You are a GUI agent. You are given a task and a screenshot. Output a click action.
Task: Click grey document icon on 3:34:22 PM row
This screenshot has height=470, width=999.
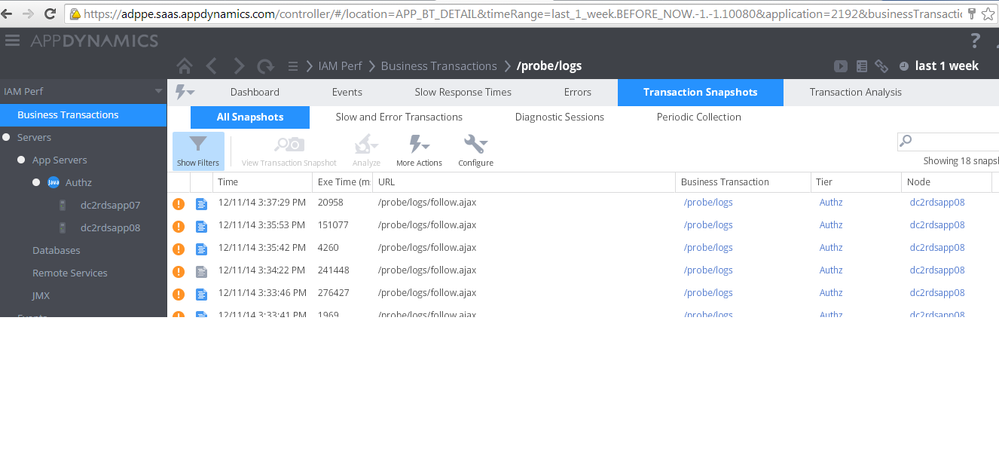(201, 271)
